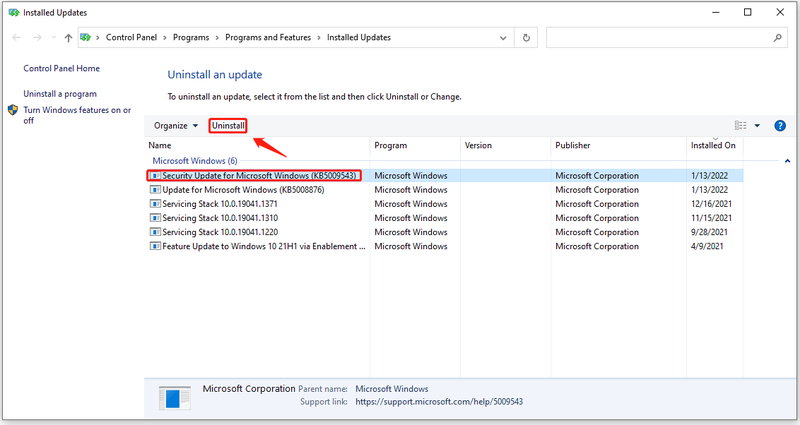Expand the address bar history dropdown
Screen dimensions: 800x425
503,38
